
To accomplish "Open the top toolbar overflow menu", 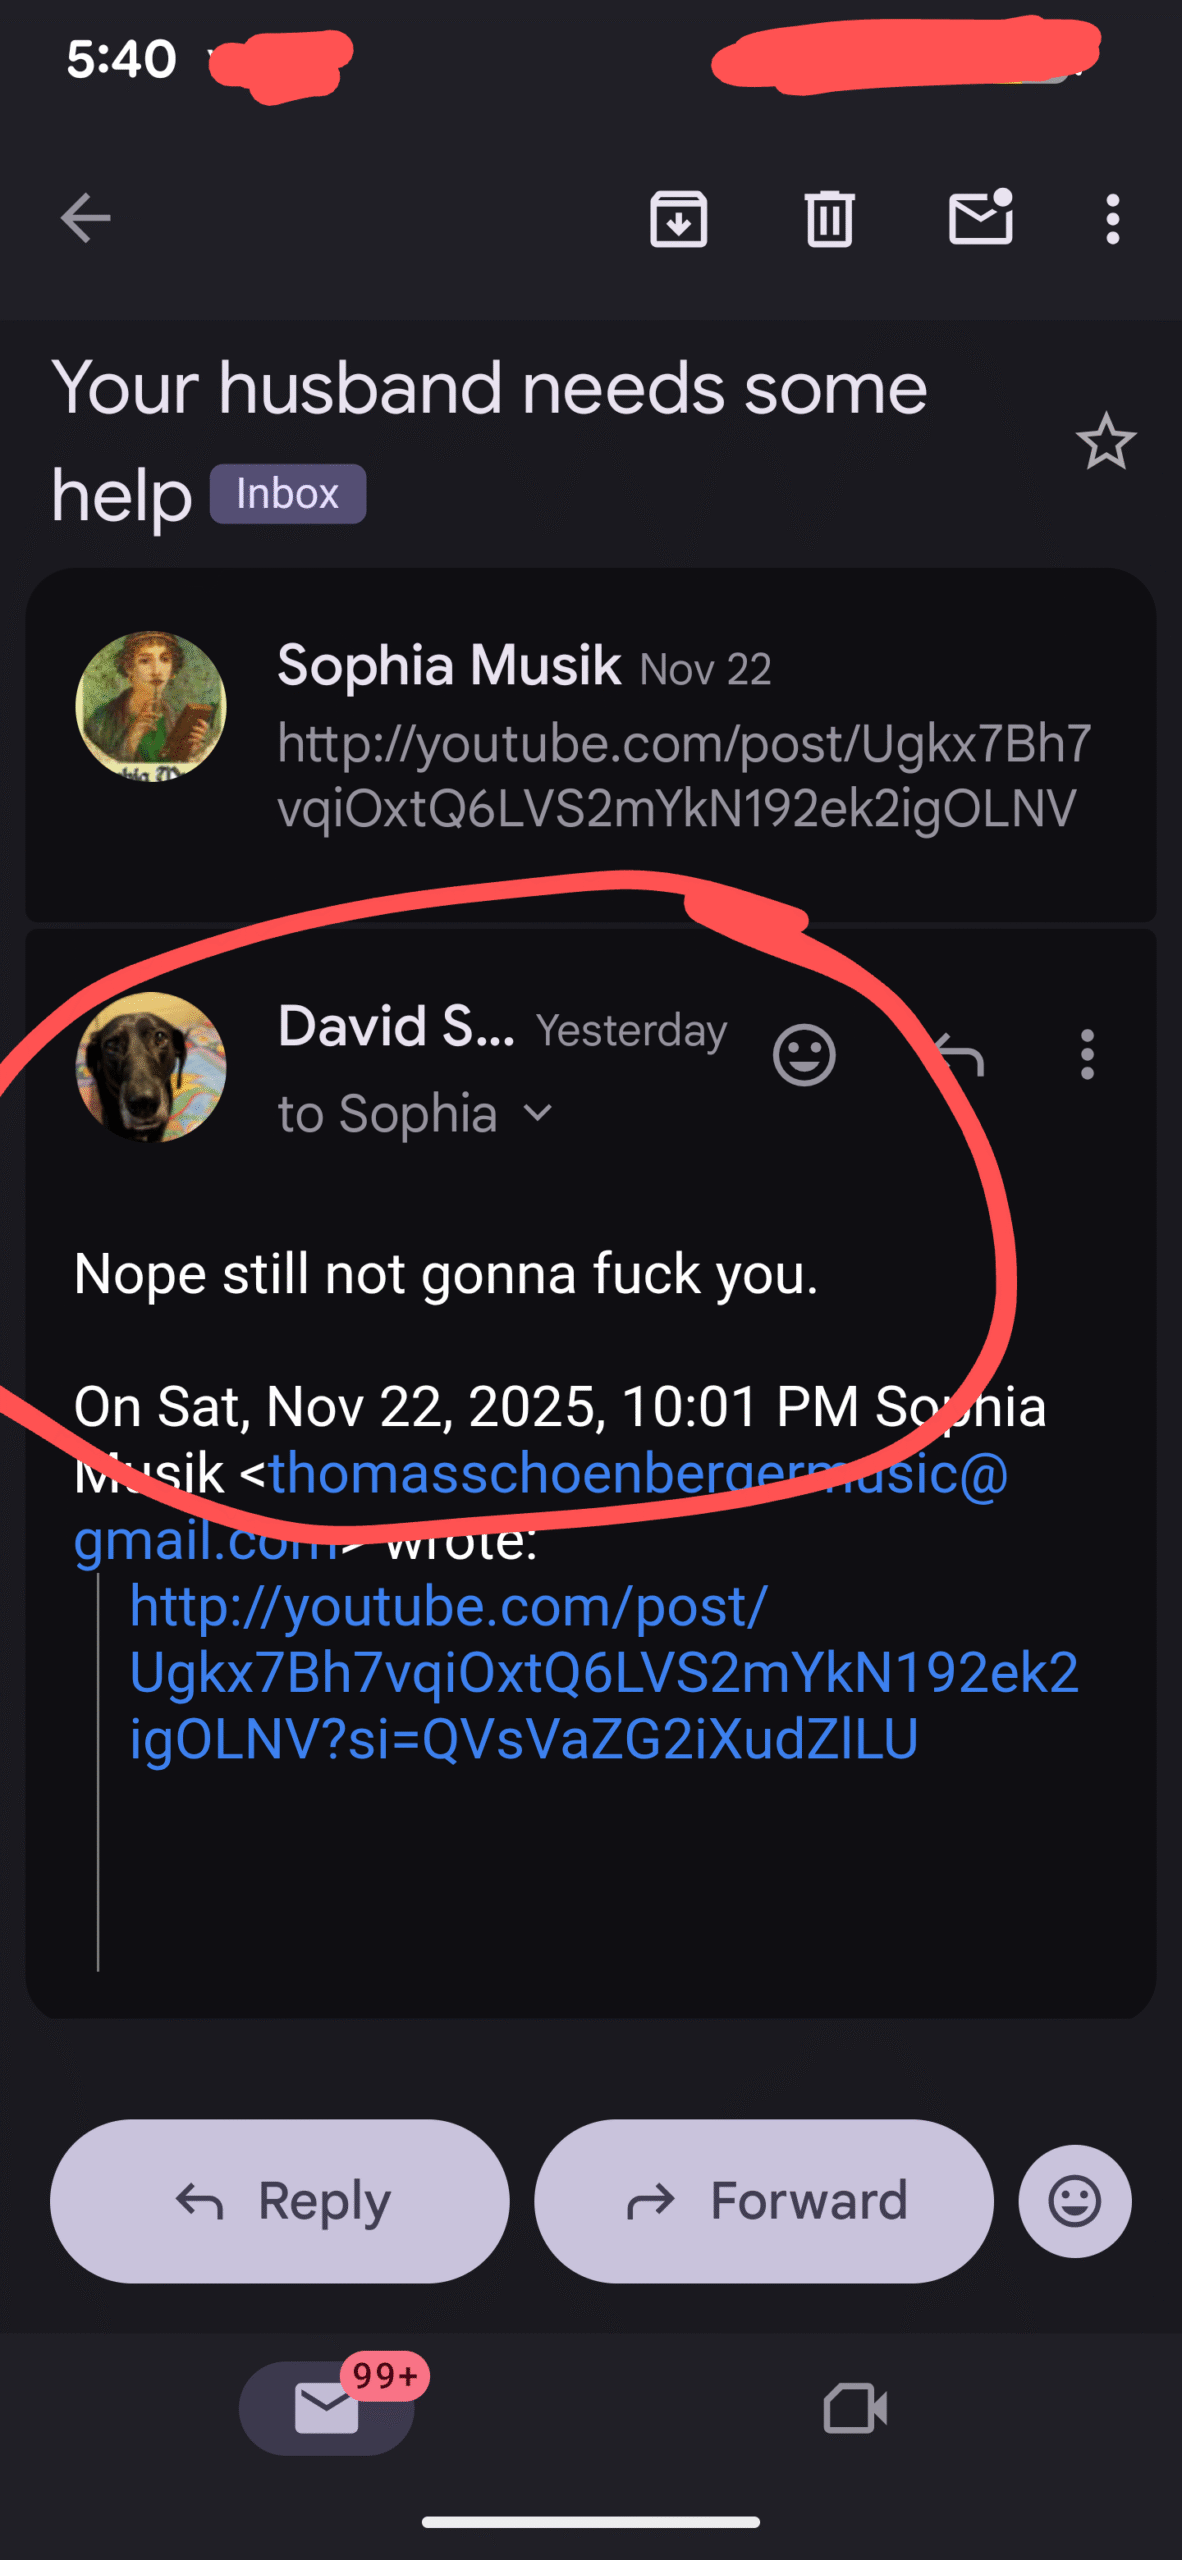I will 1112,218.
